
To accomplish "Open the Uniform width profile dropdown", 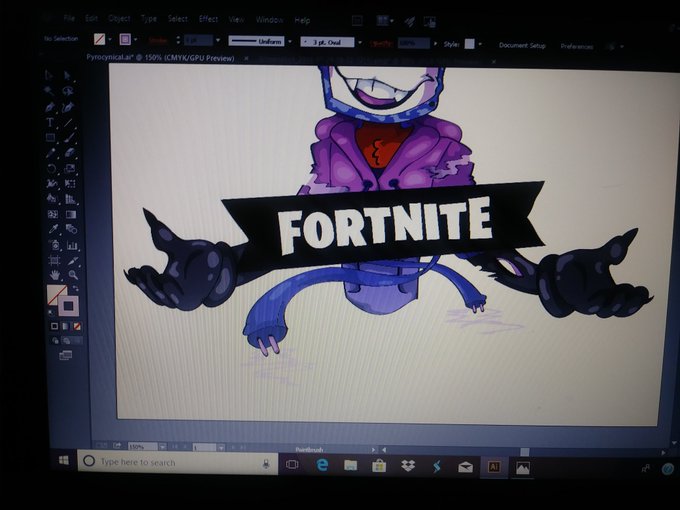I will [x=290, y=42].
